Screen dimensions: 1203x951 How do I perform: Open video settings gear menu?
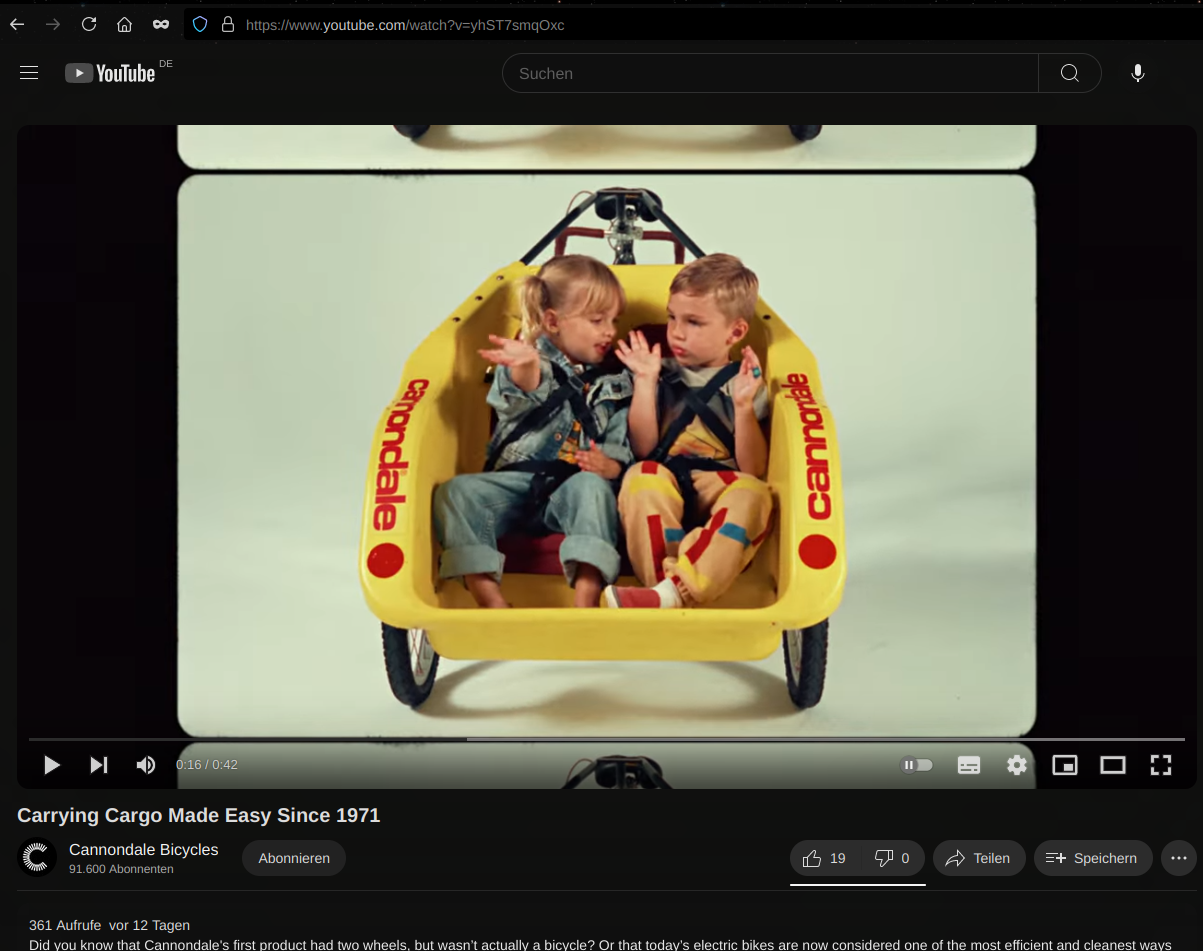pyautogui.click(x=1017, y=765)
